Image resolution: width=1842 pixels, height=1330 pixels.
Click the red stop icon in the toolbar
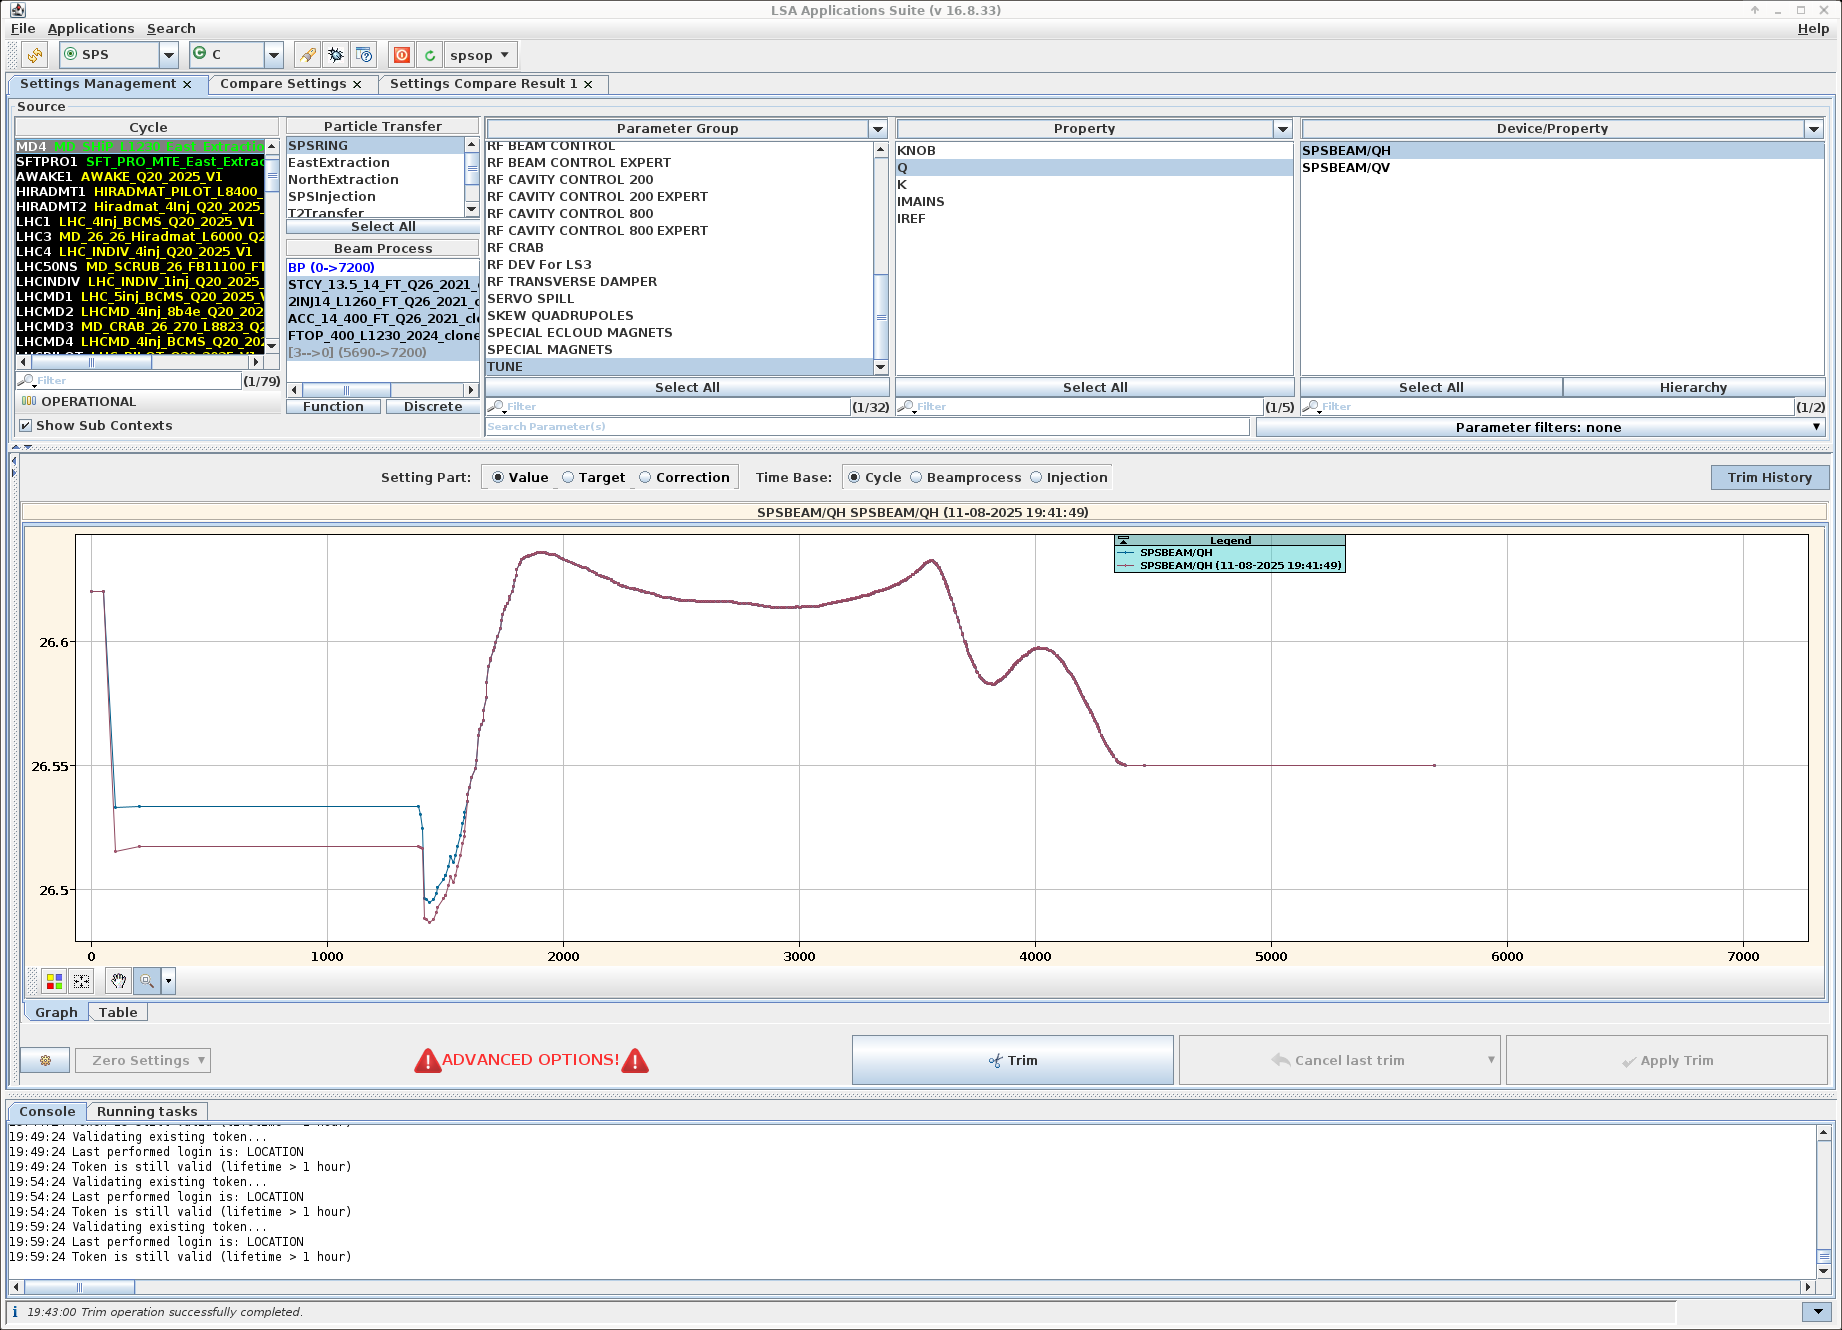coord(400,55)
